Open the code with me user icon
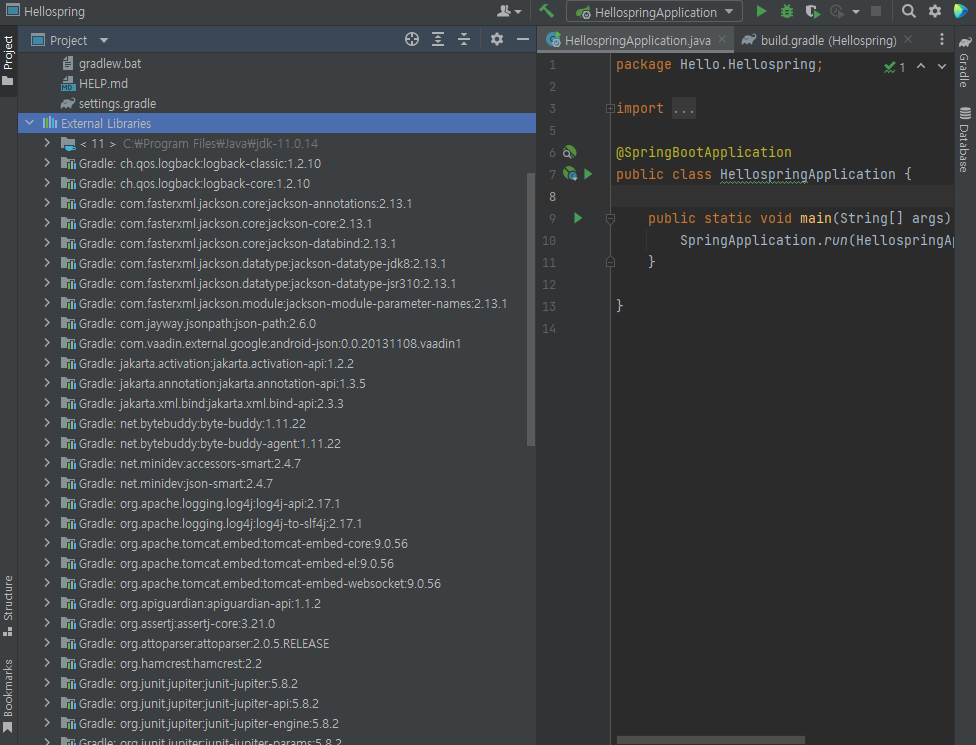Screen dimensions: 976x745 click(509, 11)
